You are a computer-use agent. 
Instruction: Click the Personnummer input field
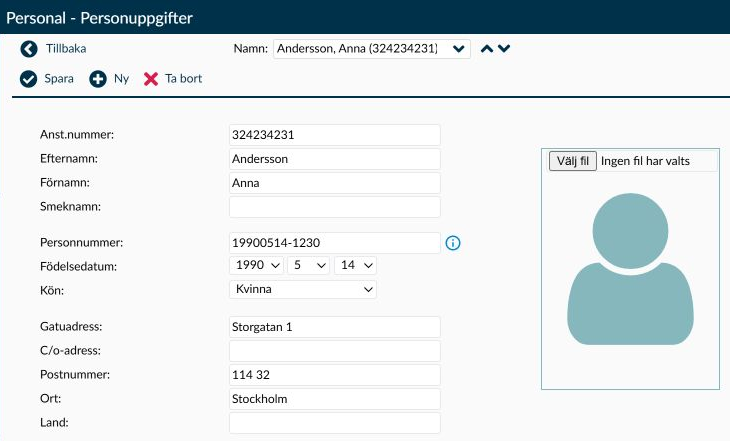tap(335, 243)
